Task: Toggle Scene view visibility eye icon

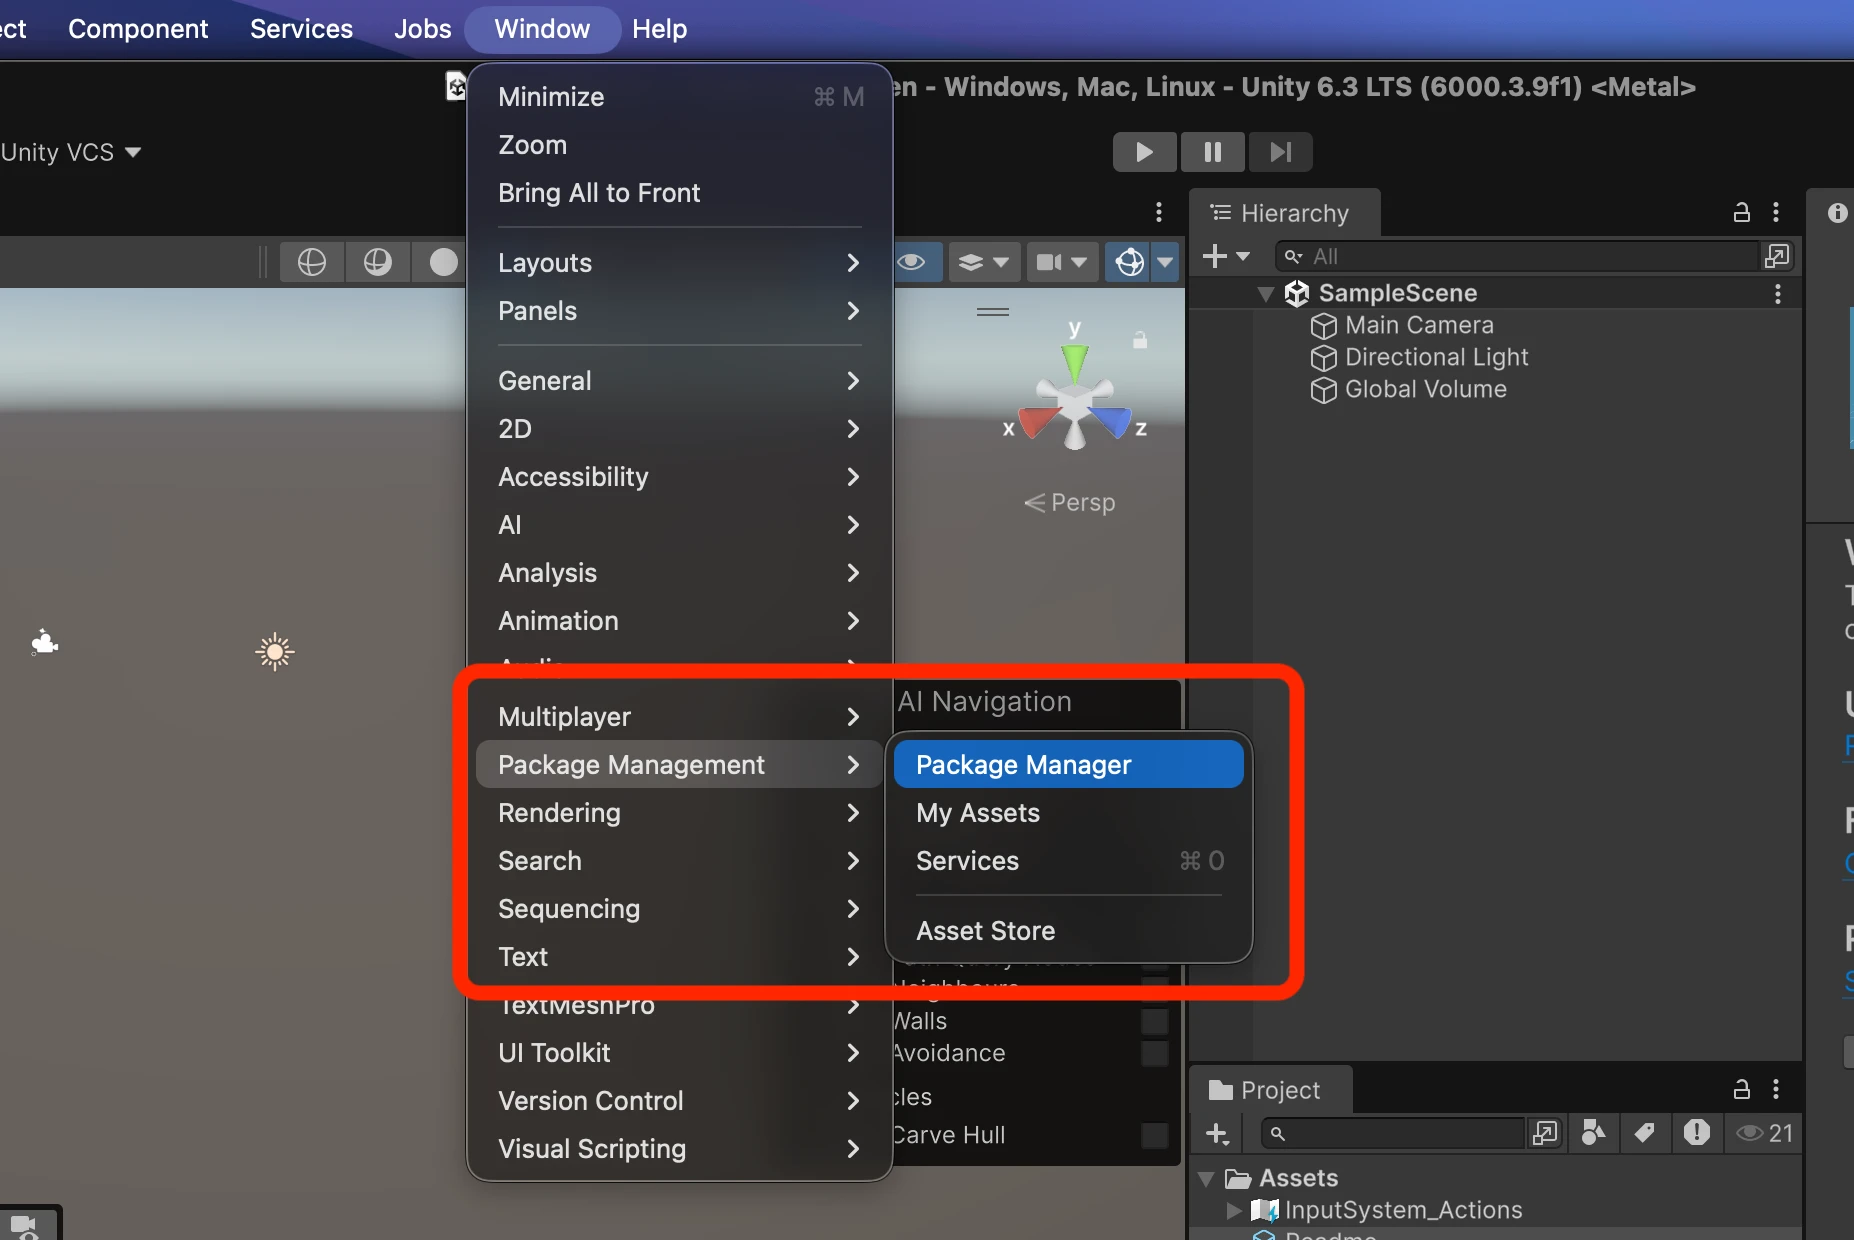Action: (912, 263)
